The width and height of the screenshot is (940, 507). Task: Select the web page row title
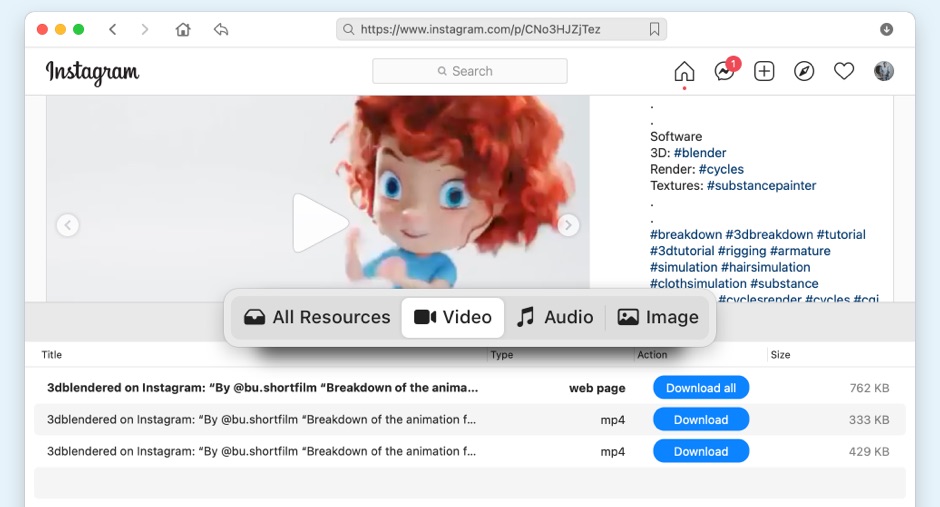(263, 388)
